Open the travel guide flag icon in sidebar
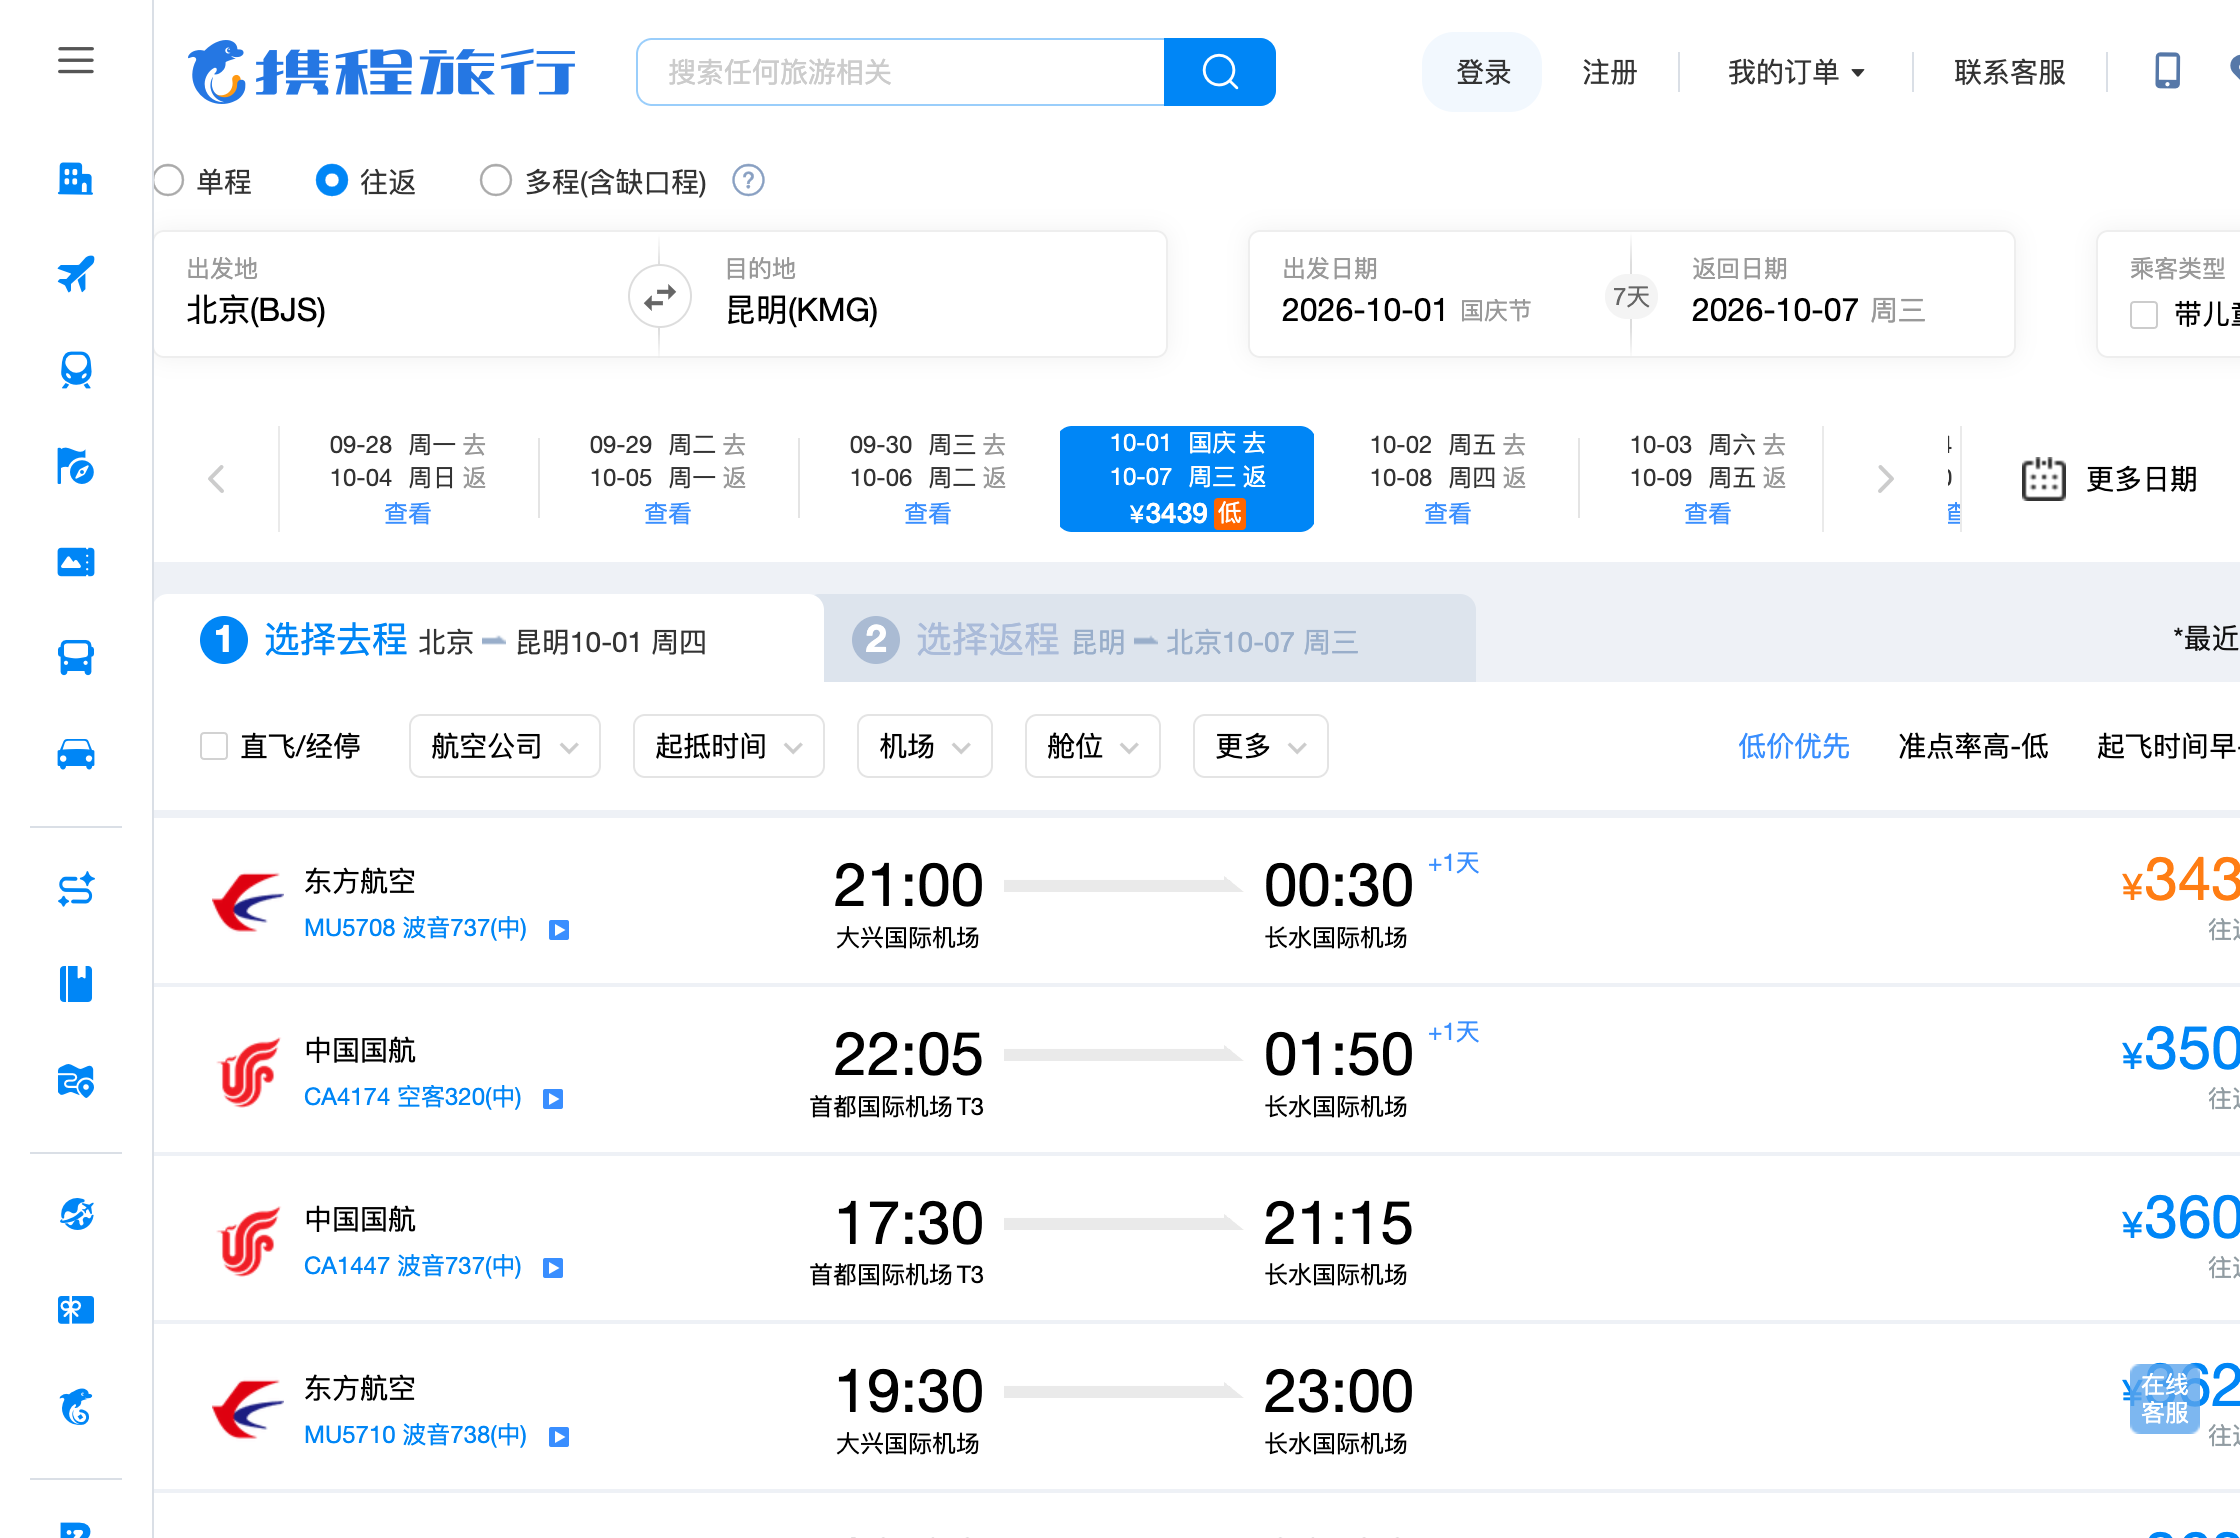Image resolution: width=2240 pixels, height=1538 pixels. (76, 466)
